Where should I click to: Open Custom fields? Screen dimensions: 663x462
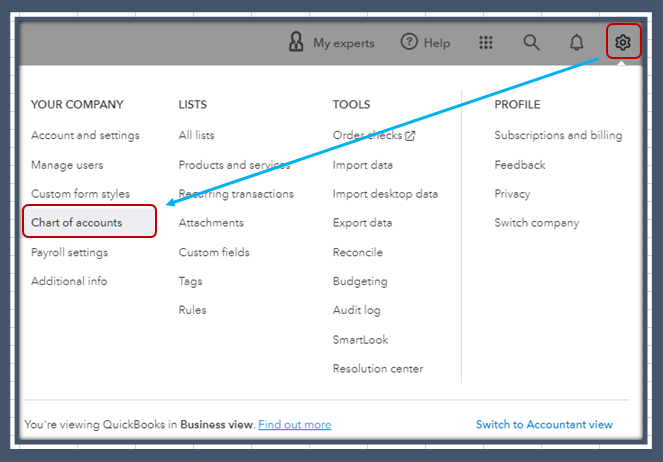[x=214, y=252]
